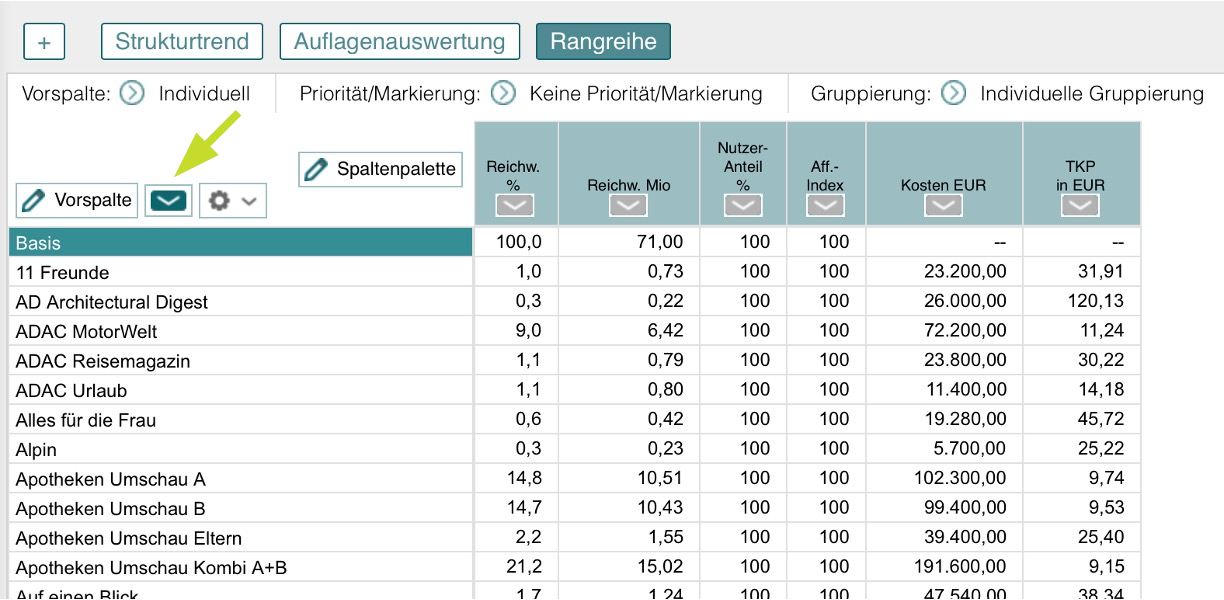This screenshot has width=1224, height=600.
Task: Click the pencil icon on Spaltenpalette
Action: (315, 168)
